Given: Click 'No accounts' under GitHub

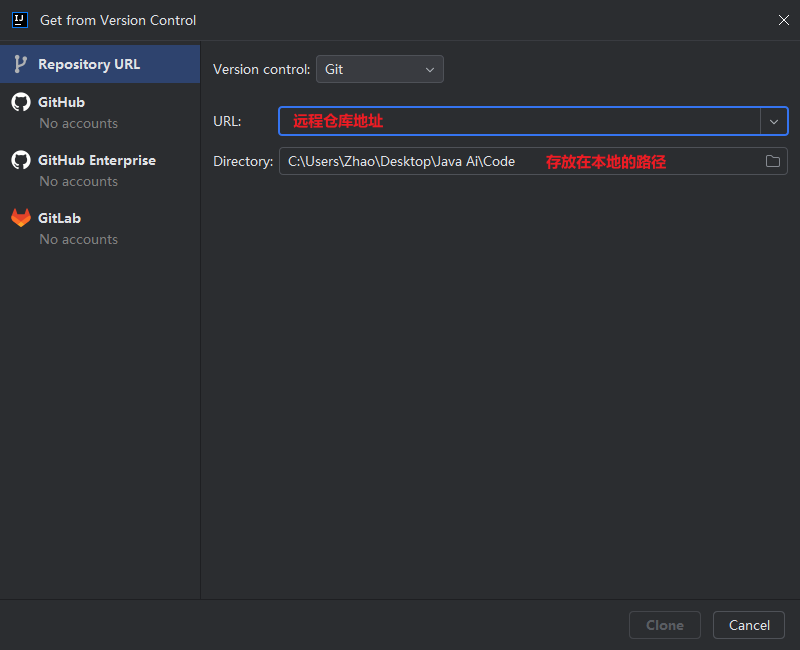Looking at the screenshot, I should 79,123.
